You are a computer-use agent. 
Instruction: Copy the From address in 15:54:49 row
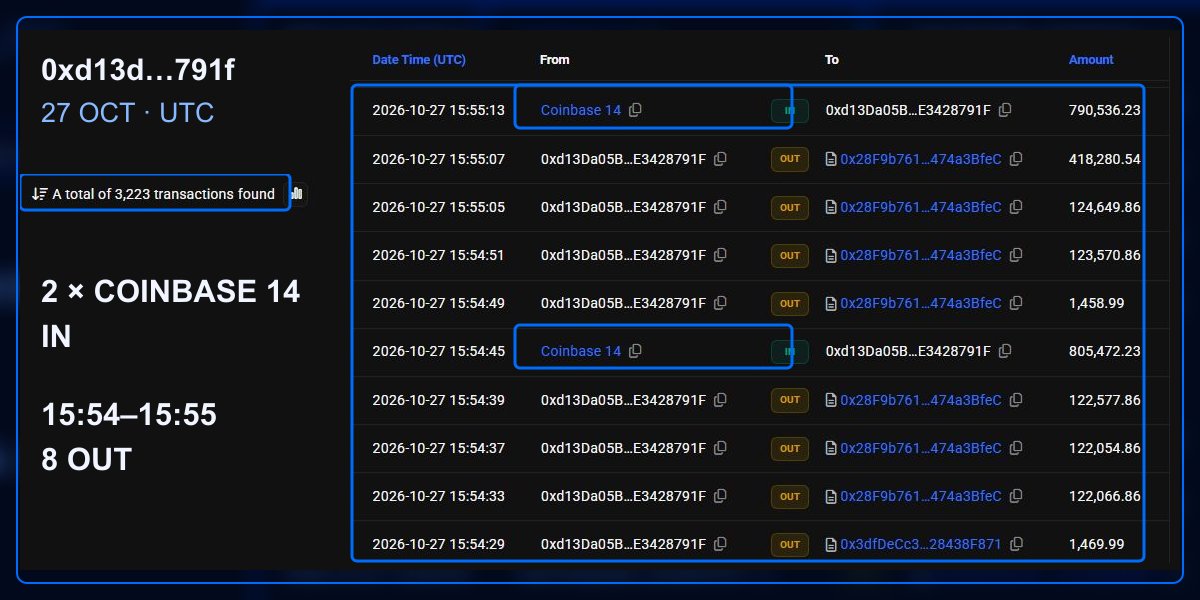click(720, 303)
